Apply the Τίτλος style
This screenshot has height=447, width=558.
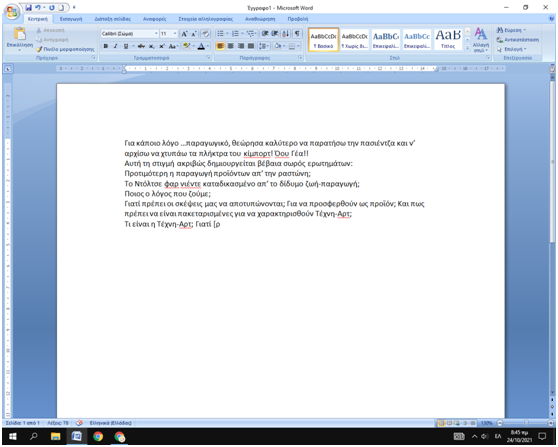pos(448,40)
